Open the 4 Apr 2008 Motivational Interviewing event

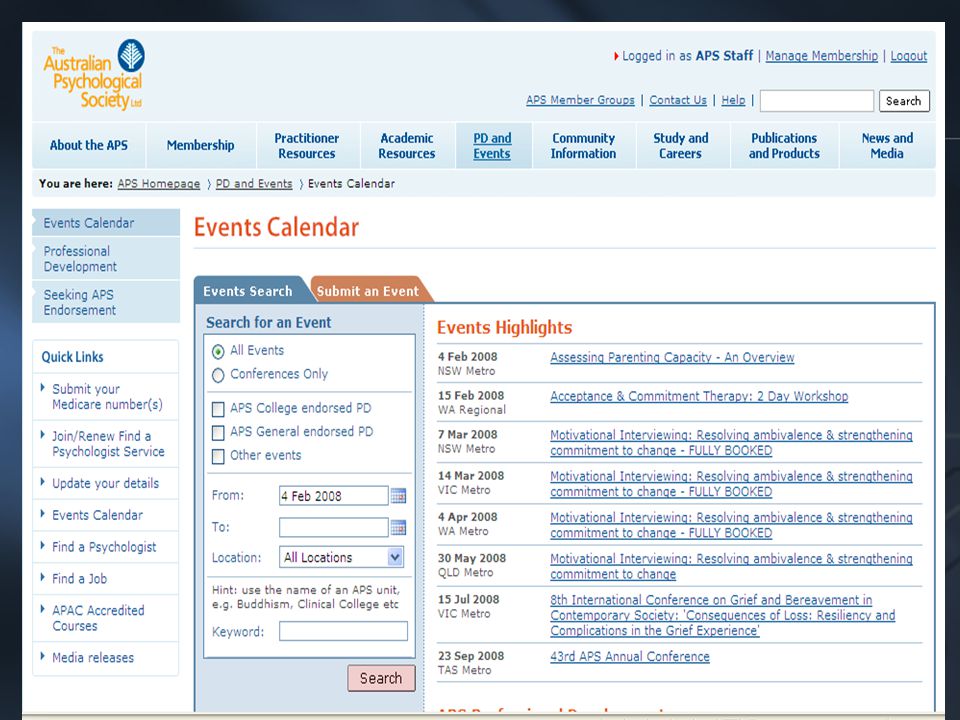point(731,525)
